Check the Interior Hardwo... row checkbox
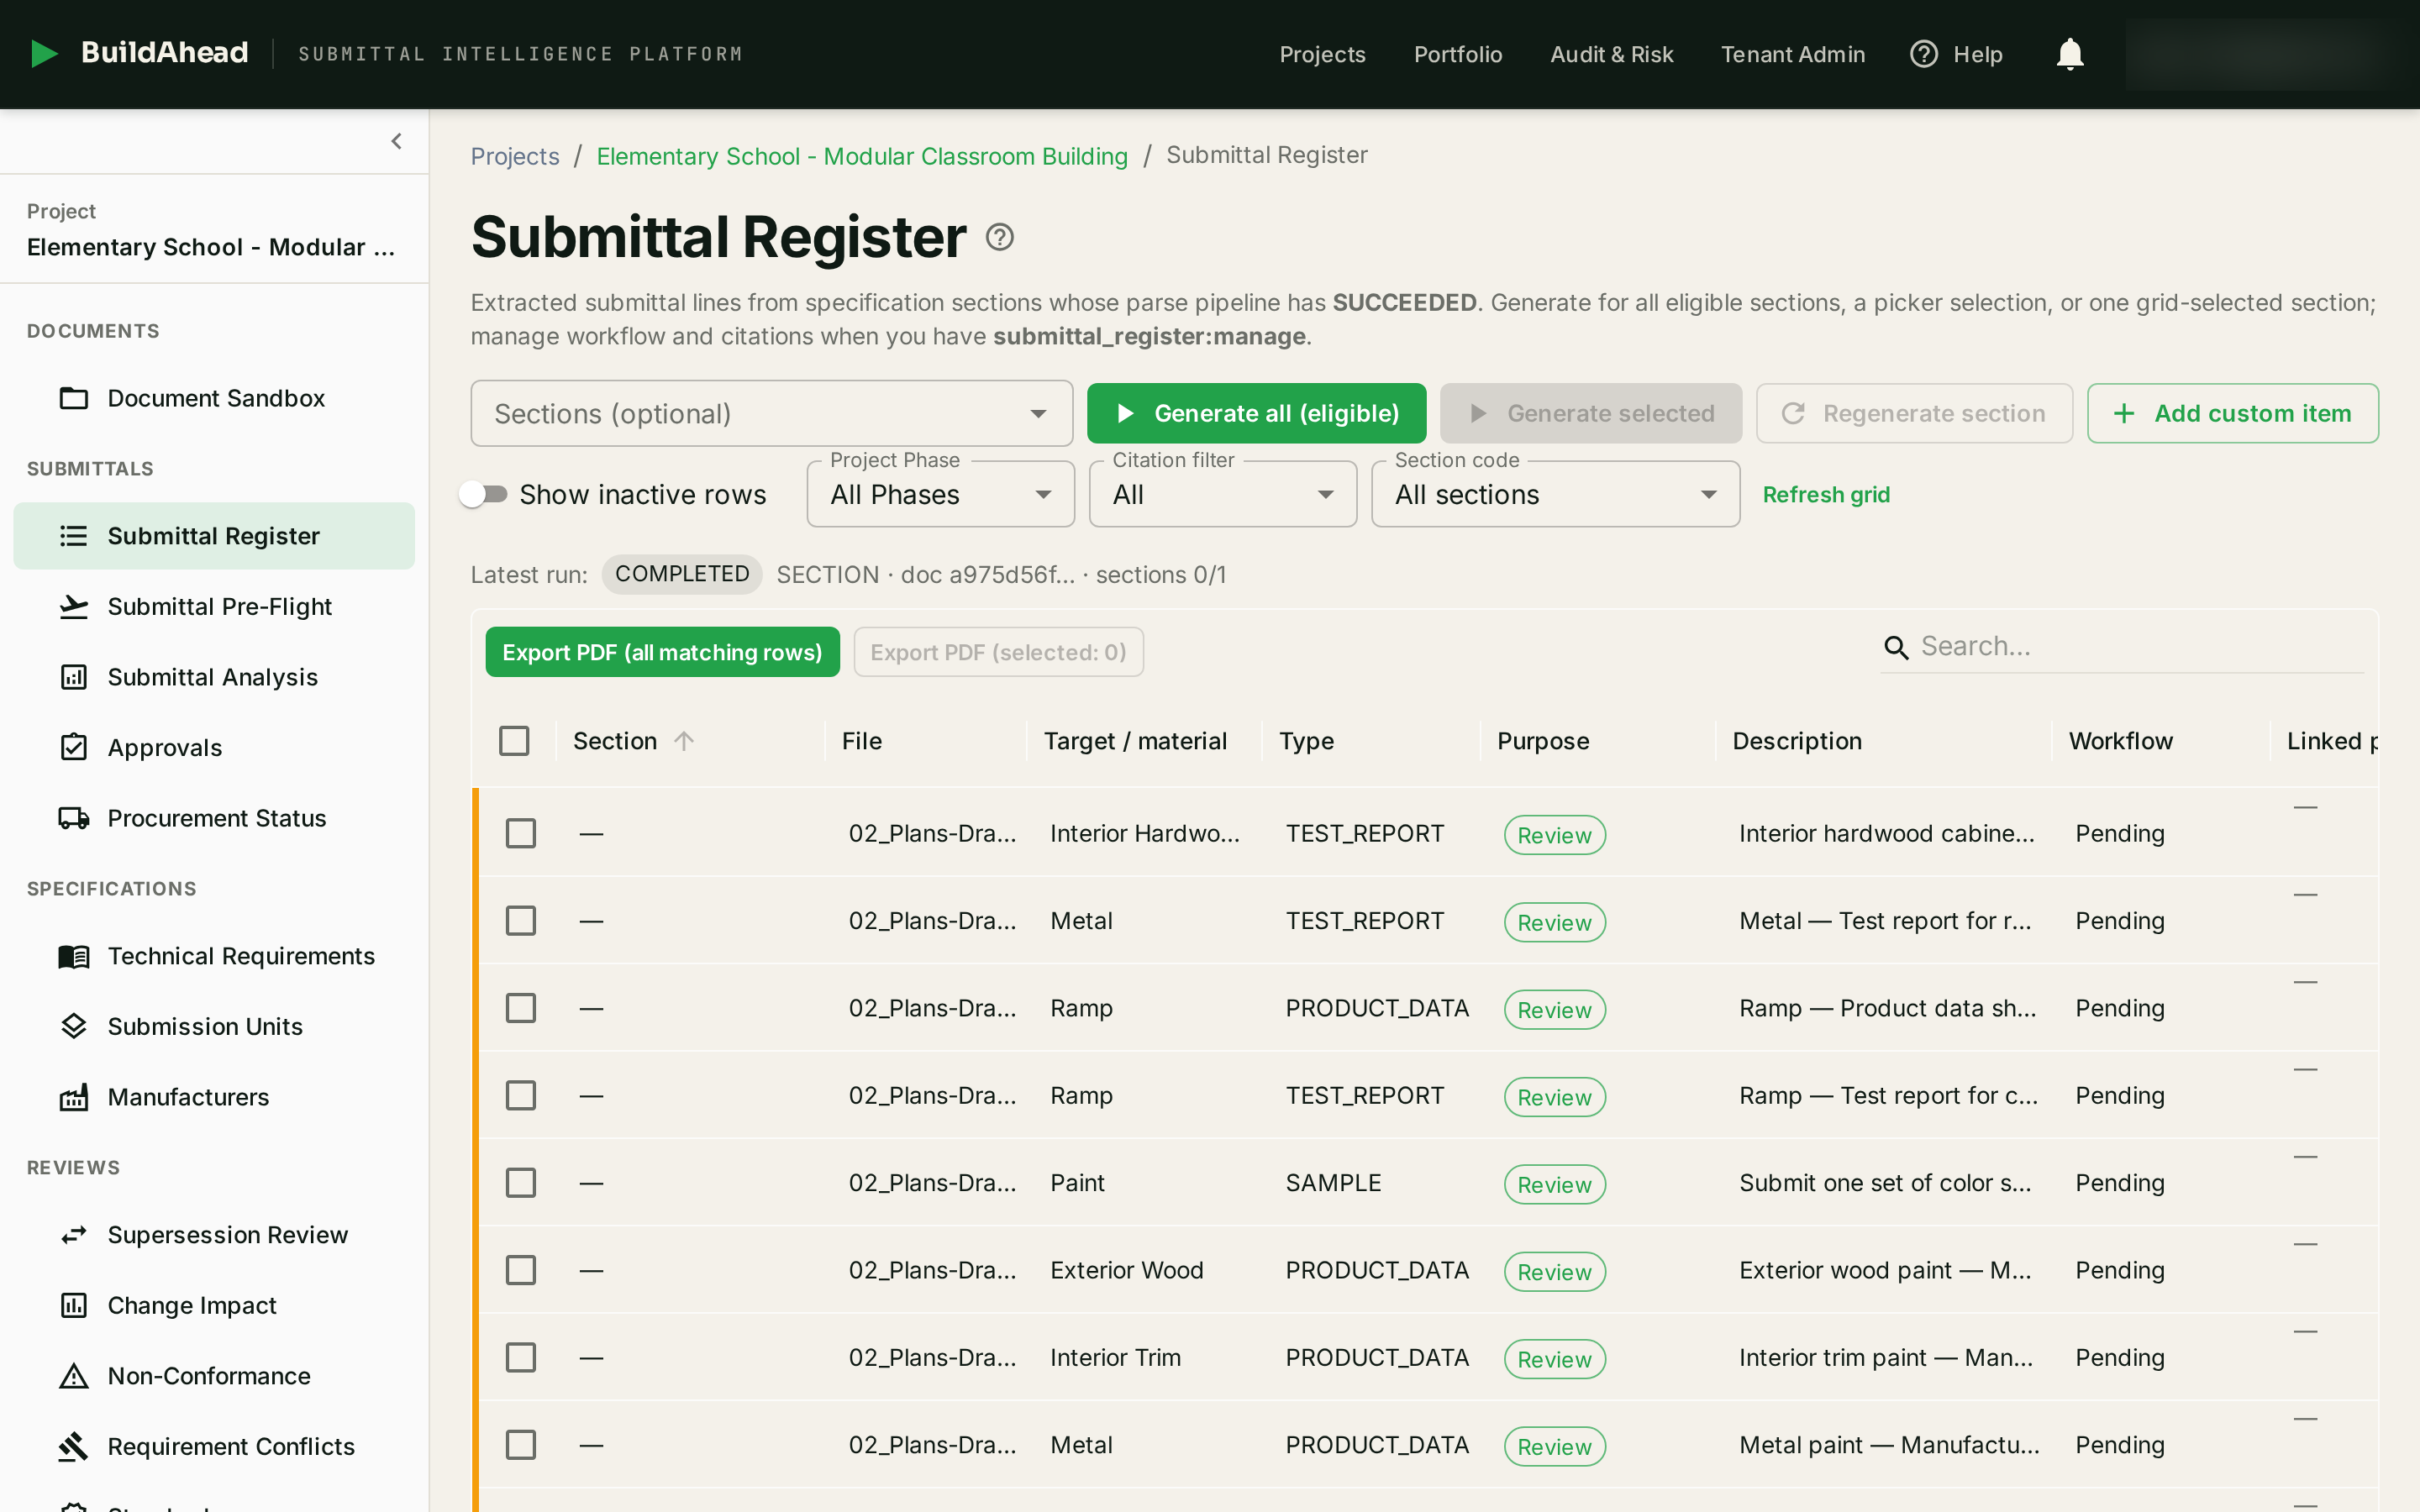2420x1512 pixels. [x=520, y=833]
